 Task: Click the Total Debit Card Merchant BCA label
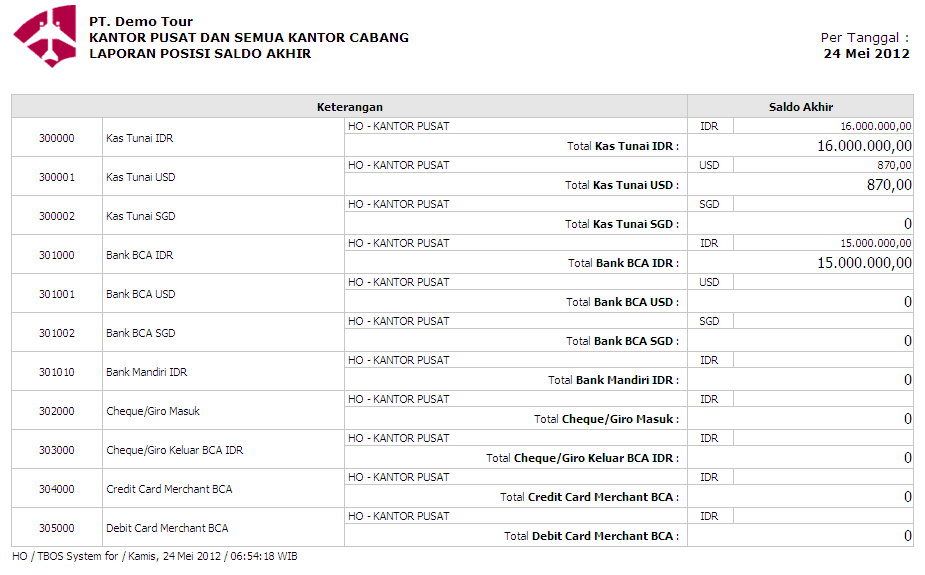click(x=591, y=536)
